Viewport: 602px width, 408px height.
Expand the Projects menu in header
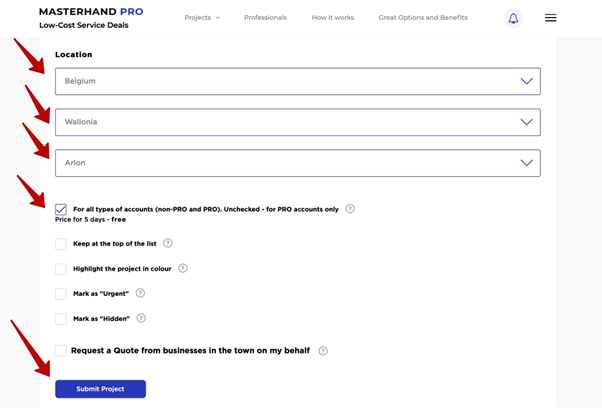coord(202,18)
